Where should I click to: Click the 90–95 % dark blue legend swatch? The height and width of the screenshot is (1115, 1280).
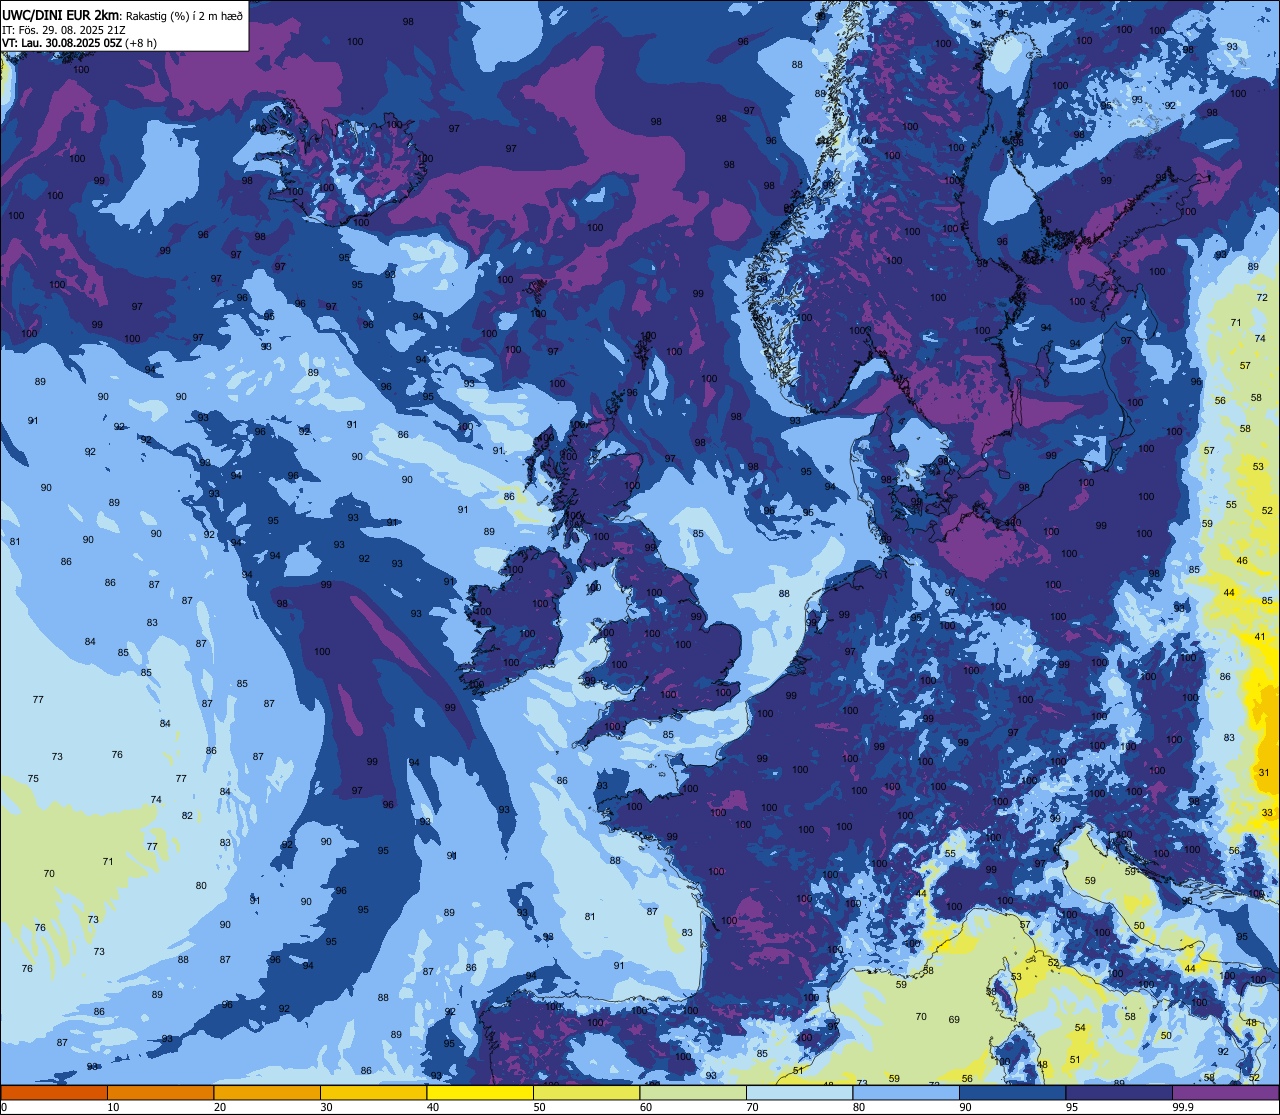click(x=1012, y=1092)
